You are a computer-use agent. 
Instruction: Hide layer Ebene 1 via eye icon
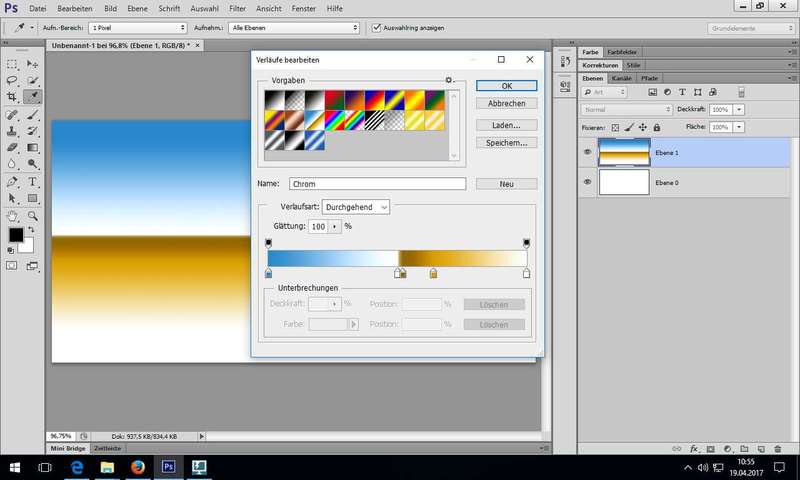click(x=588, y=152)
